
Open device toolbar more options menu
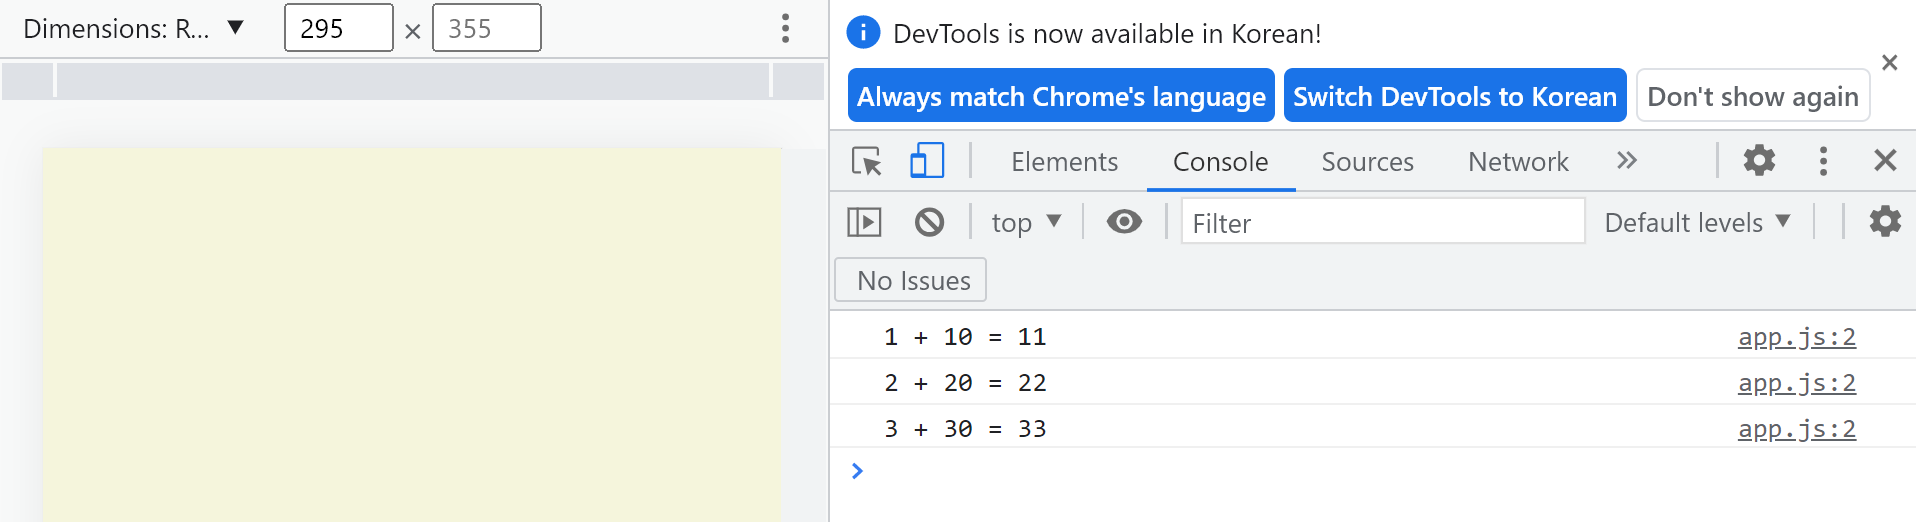coord(786,28)
